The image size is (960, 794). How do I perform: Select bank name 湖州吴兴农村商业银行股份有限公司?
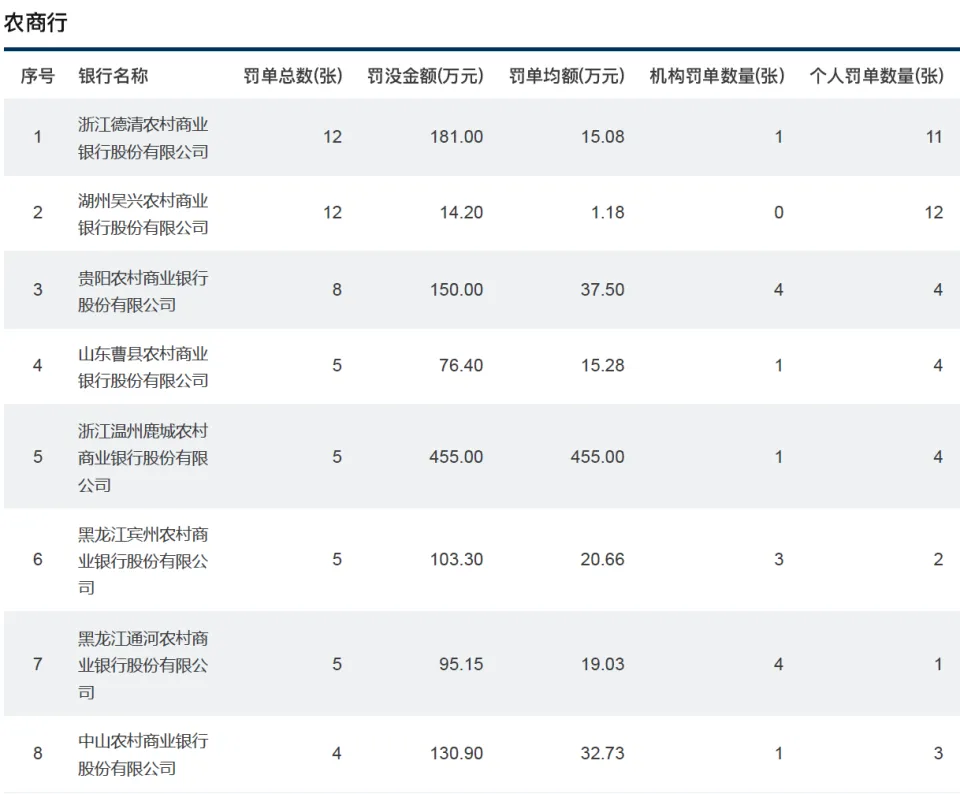[x=143, y=214]
